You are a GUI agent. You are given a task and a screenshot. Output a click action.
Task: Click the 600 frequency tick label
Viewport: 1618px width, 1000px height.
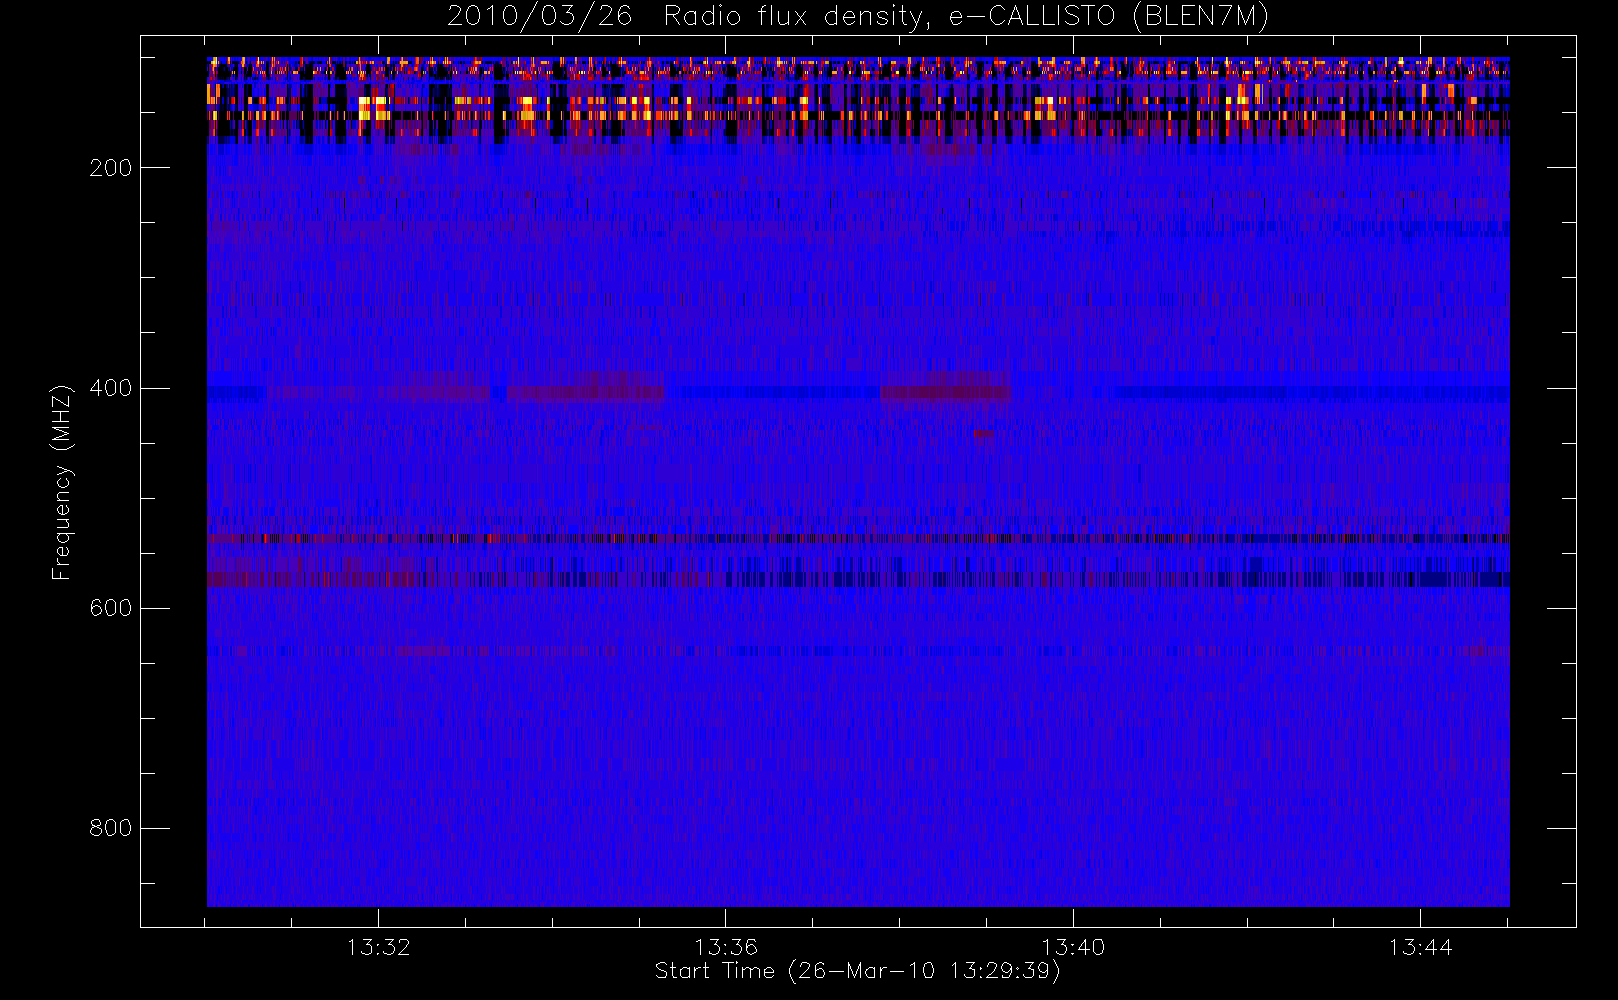click(110, 608)
